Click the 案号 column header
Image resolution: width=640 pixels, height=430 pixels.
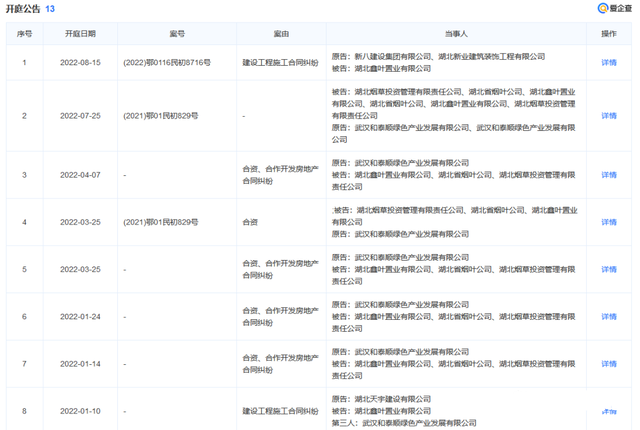(x=177, y=34)
